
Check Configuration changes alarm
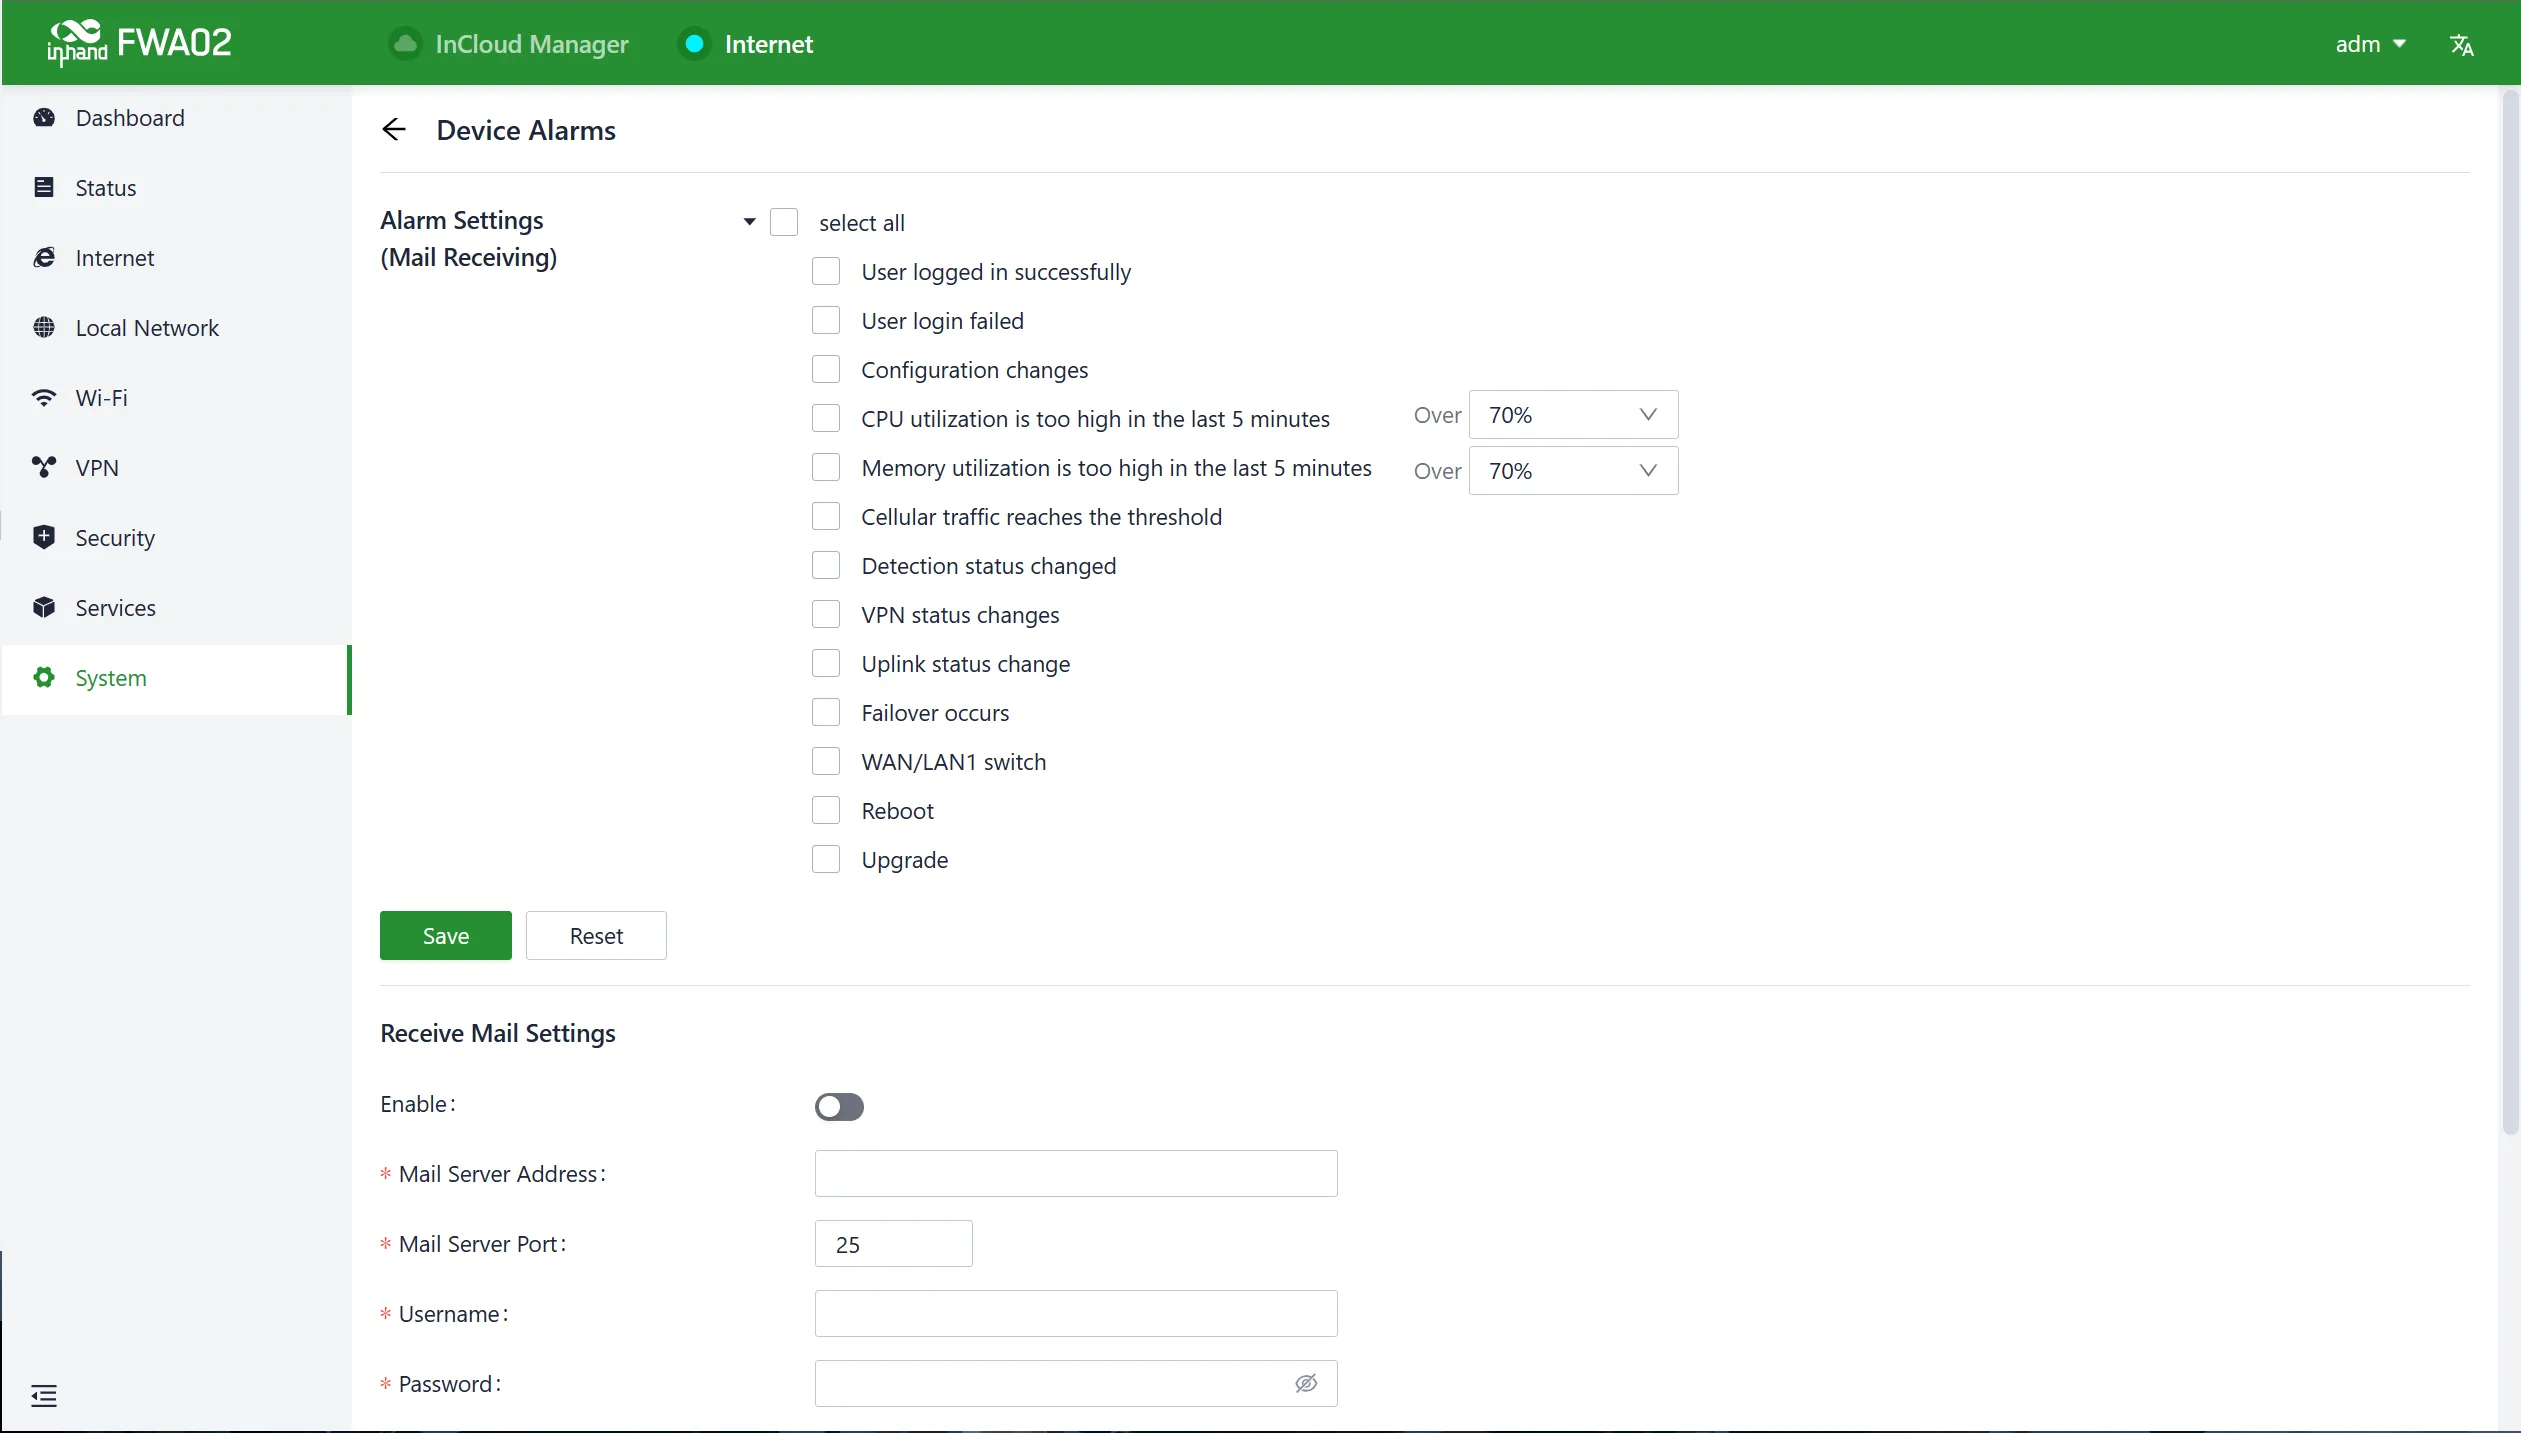[826, 369]
